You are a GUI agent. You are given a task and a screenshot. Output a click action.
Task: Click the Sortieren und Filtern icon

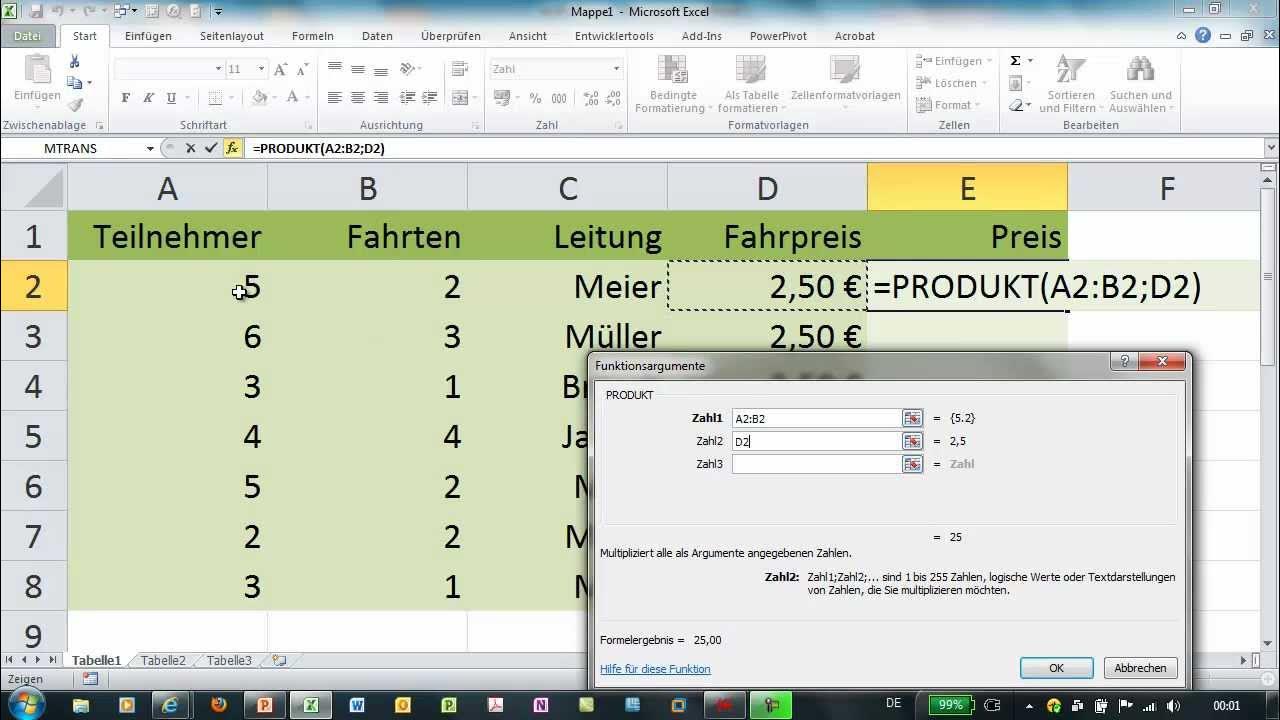[1071, 70]
